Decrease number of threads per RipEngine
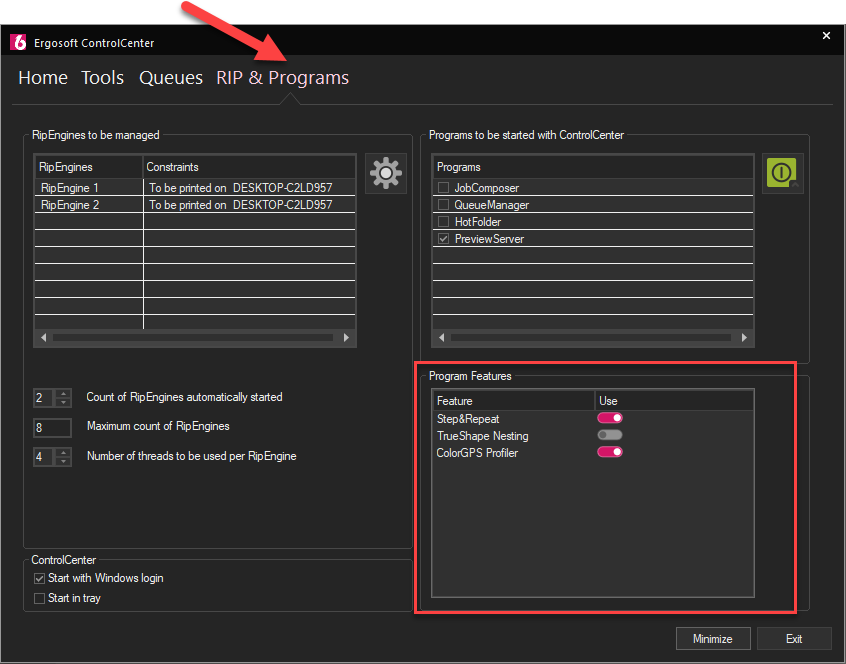846x664 pixels. coord(64,462)
